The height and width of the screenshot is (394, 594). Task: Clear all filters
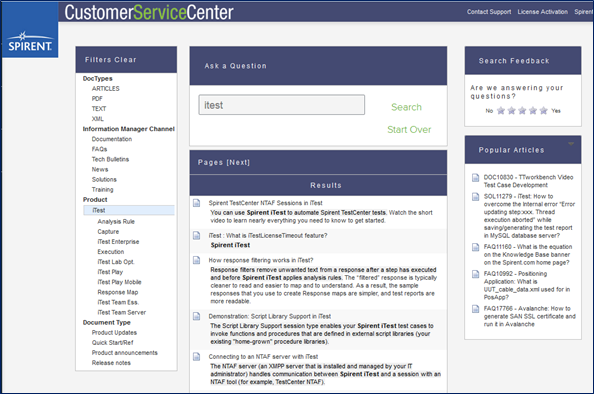click(125, 60)
